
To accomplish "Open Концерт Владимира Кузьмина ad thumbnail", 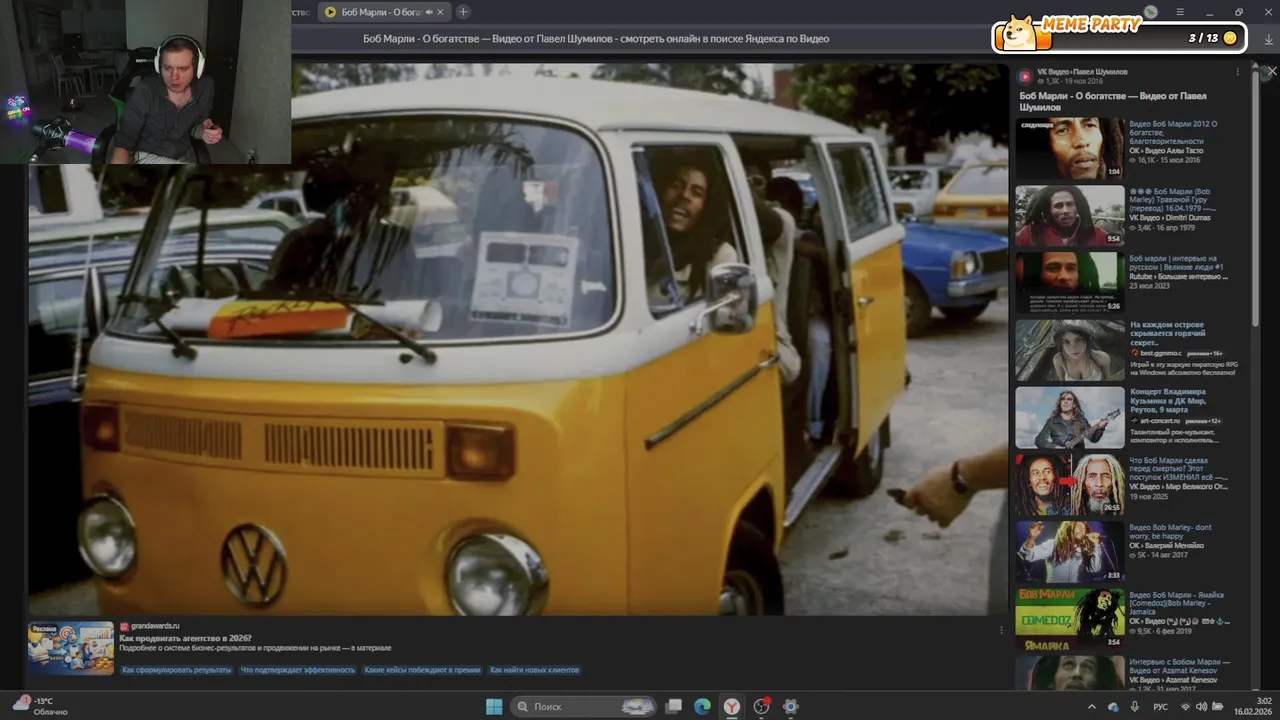I will coord(1070,417).
